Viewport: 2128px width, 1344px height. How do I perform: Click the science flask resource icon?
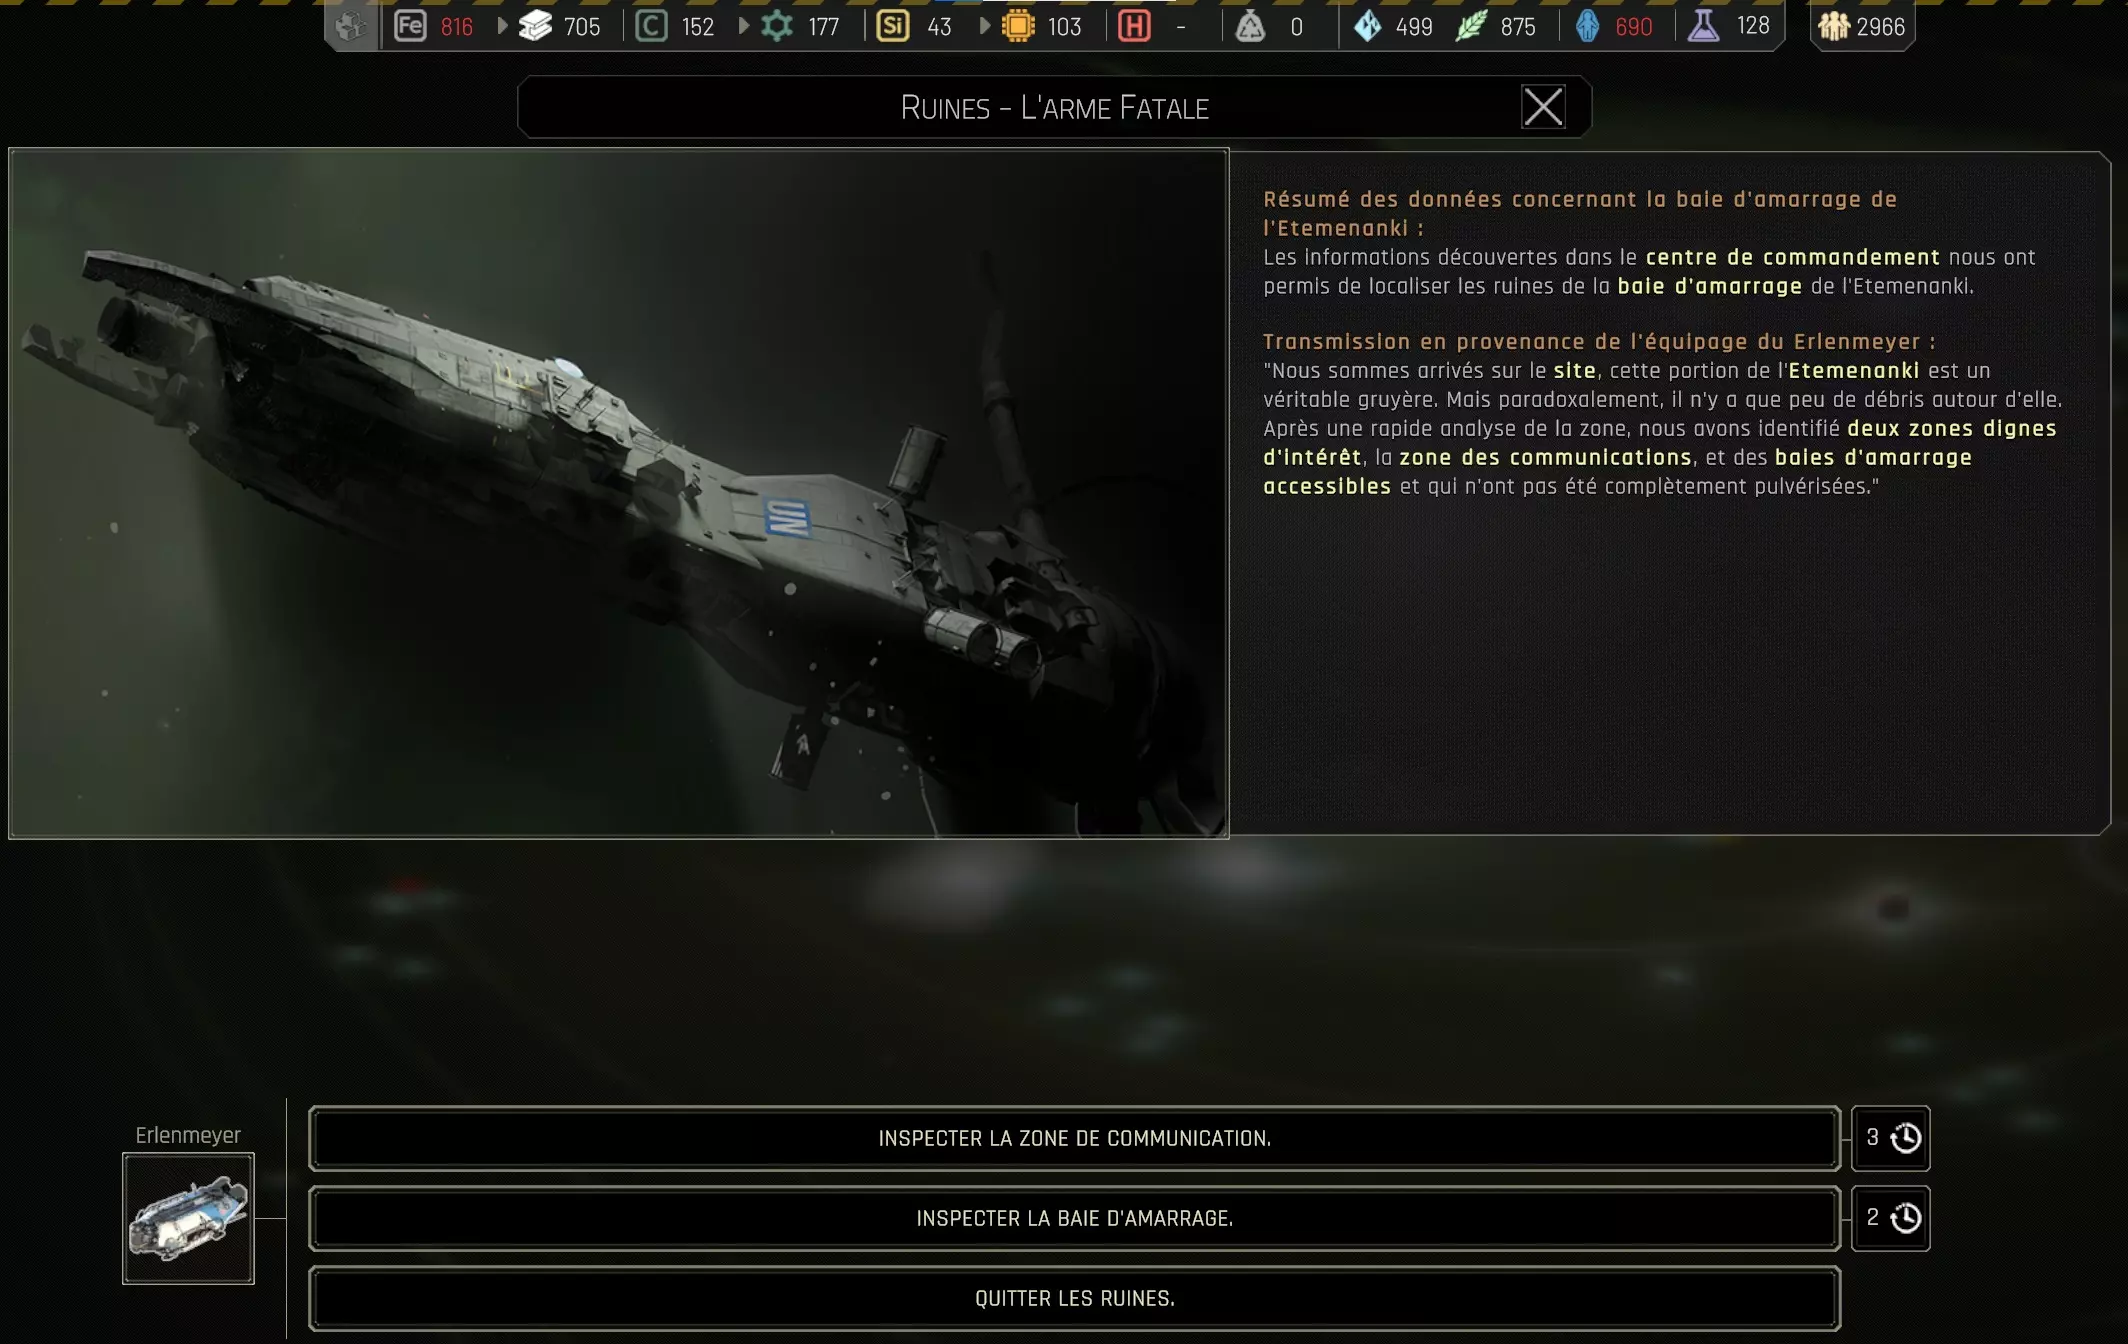tap(1703, 26)
